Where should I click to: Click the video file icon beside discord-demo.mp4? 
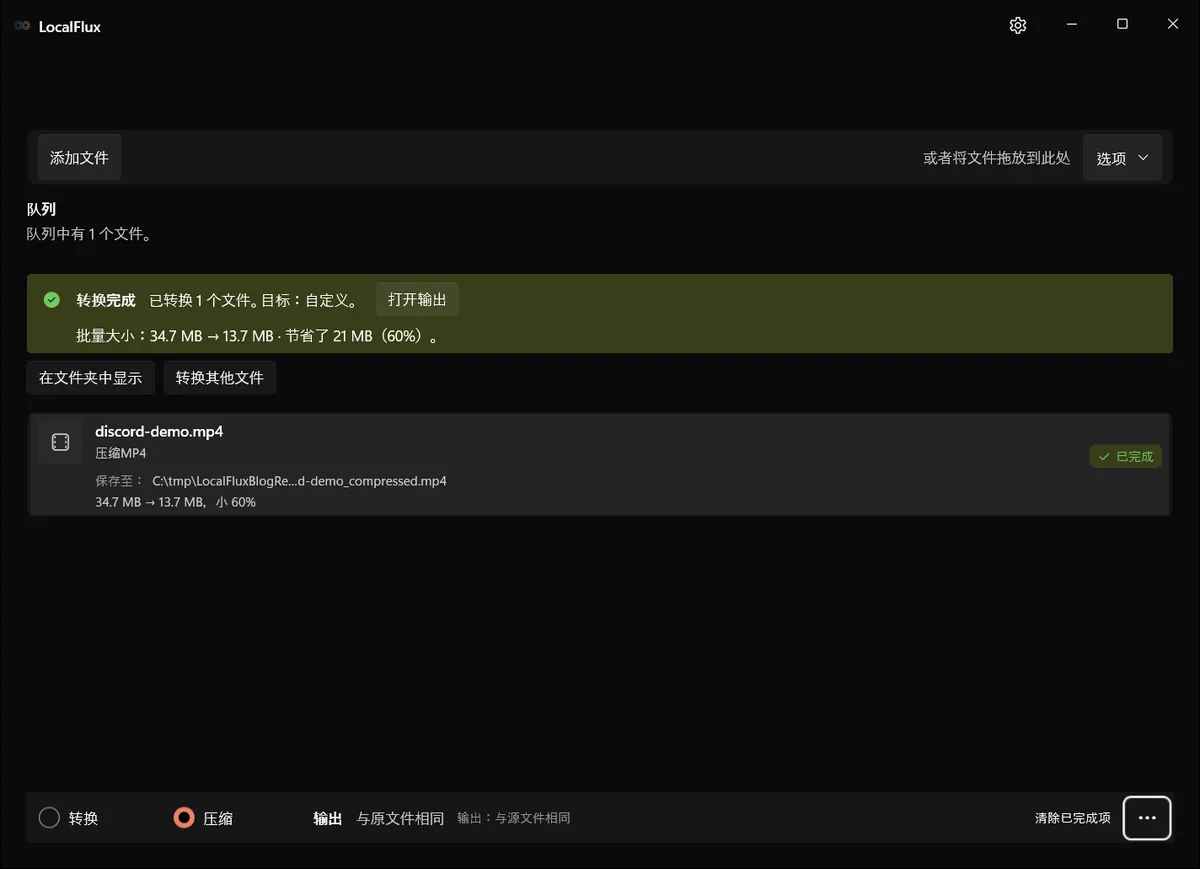(60, 442)
